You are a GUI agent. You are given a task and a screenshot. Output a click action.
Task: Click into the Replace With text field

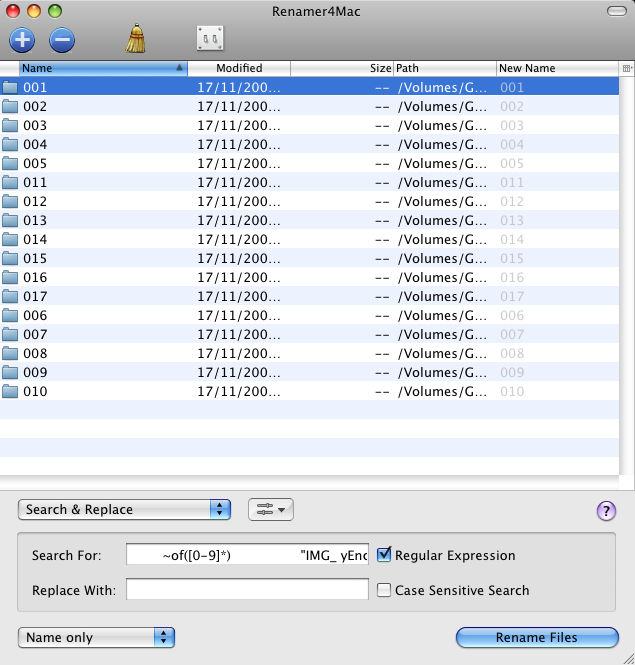[247, 590]
